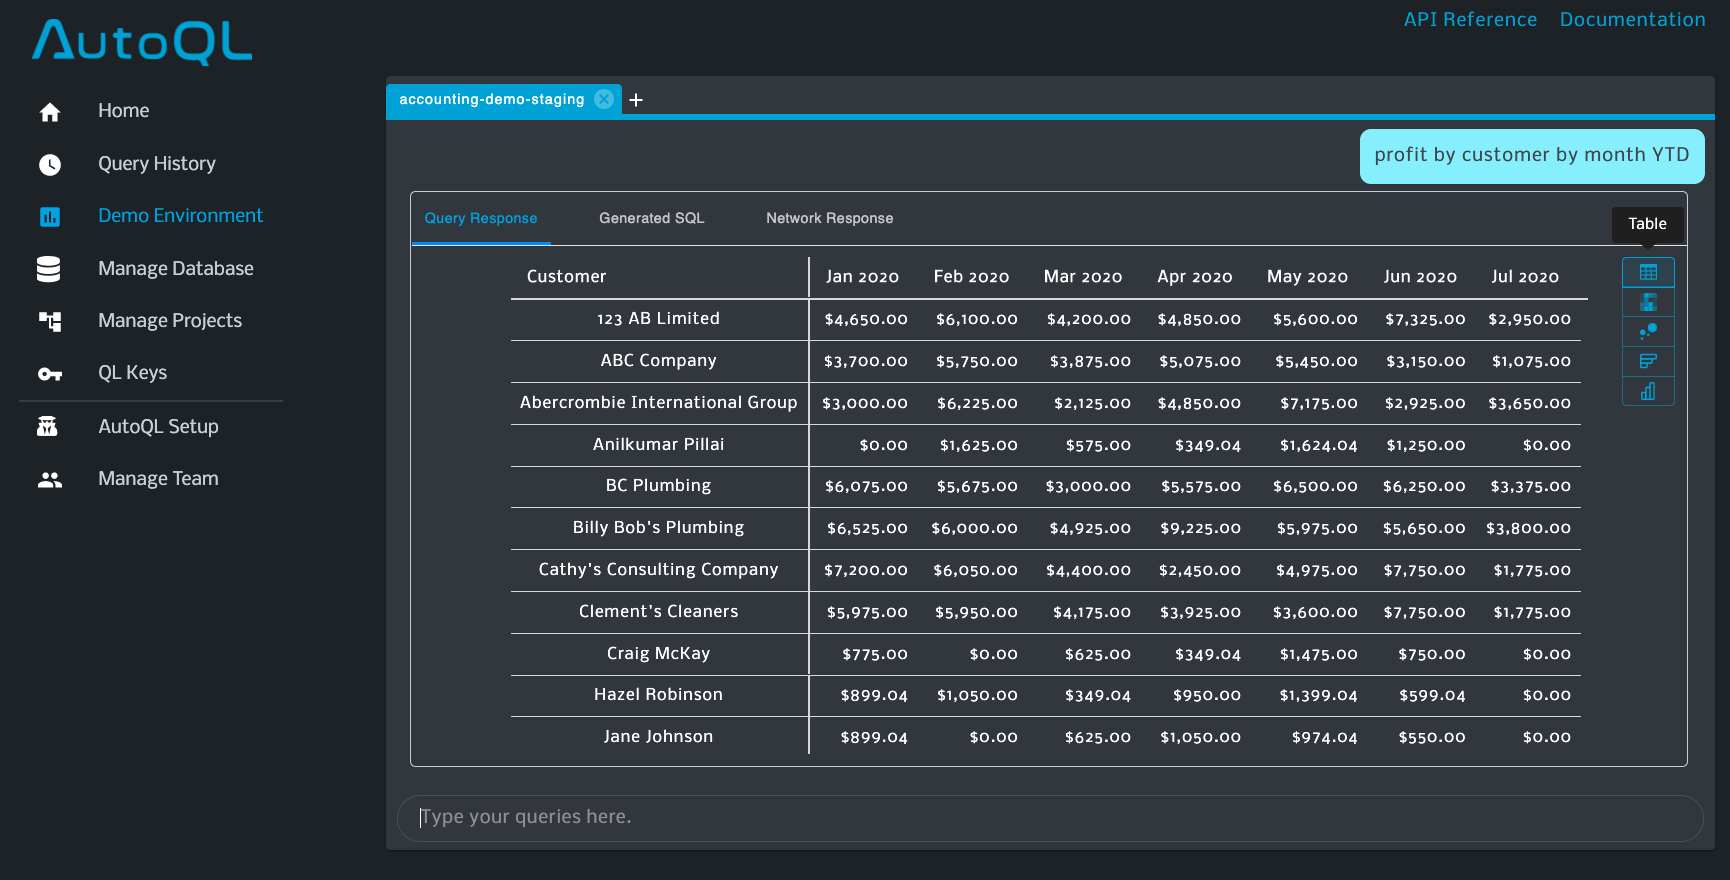Open Manage Database
The width and height of the screenshot is (1730, 880).
point(176,268)
